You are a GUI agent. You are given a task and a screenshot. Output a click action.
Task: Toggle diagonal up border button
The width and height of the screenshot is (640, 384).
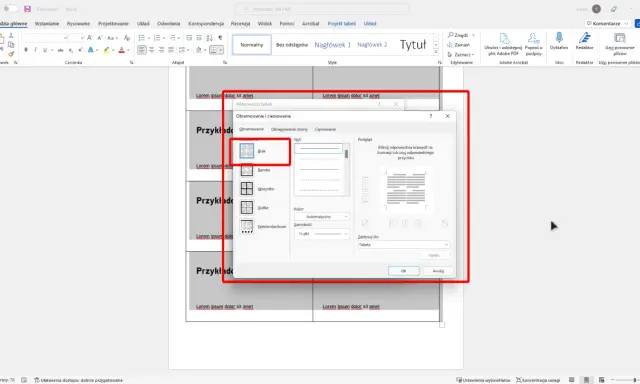tap(365, 223)
